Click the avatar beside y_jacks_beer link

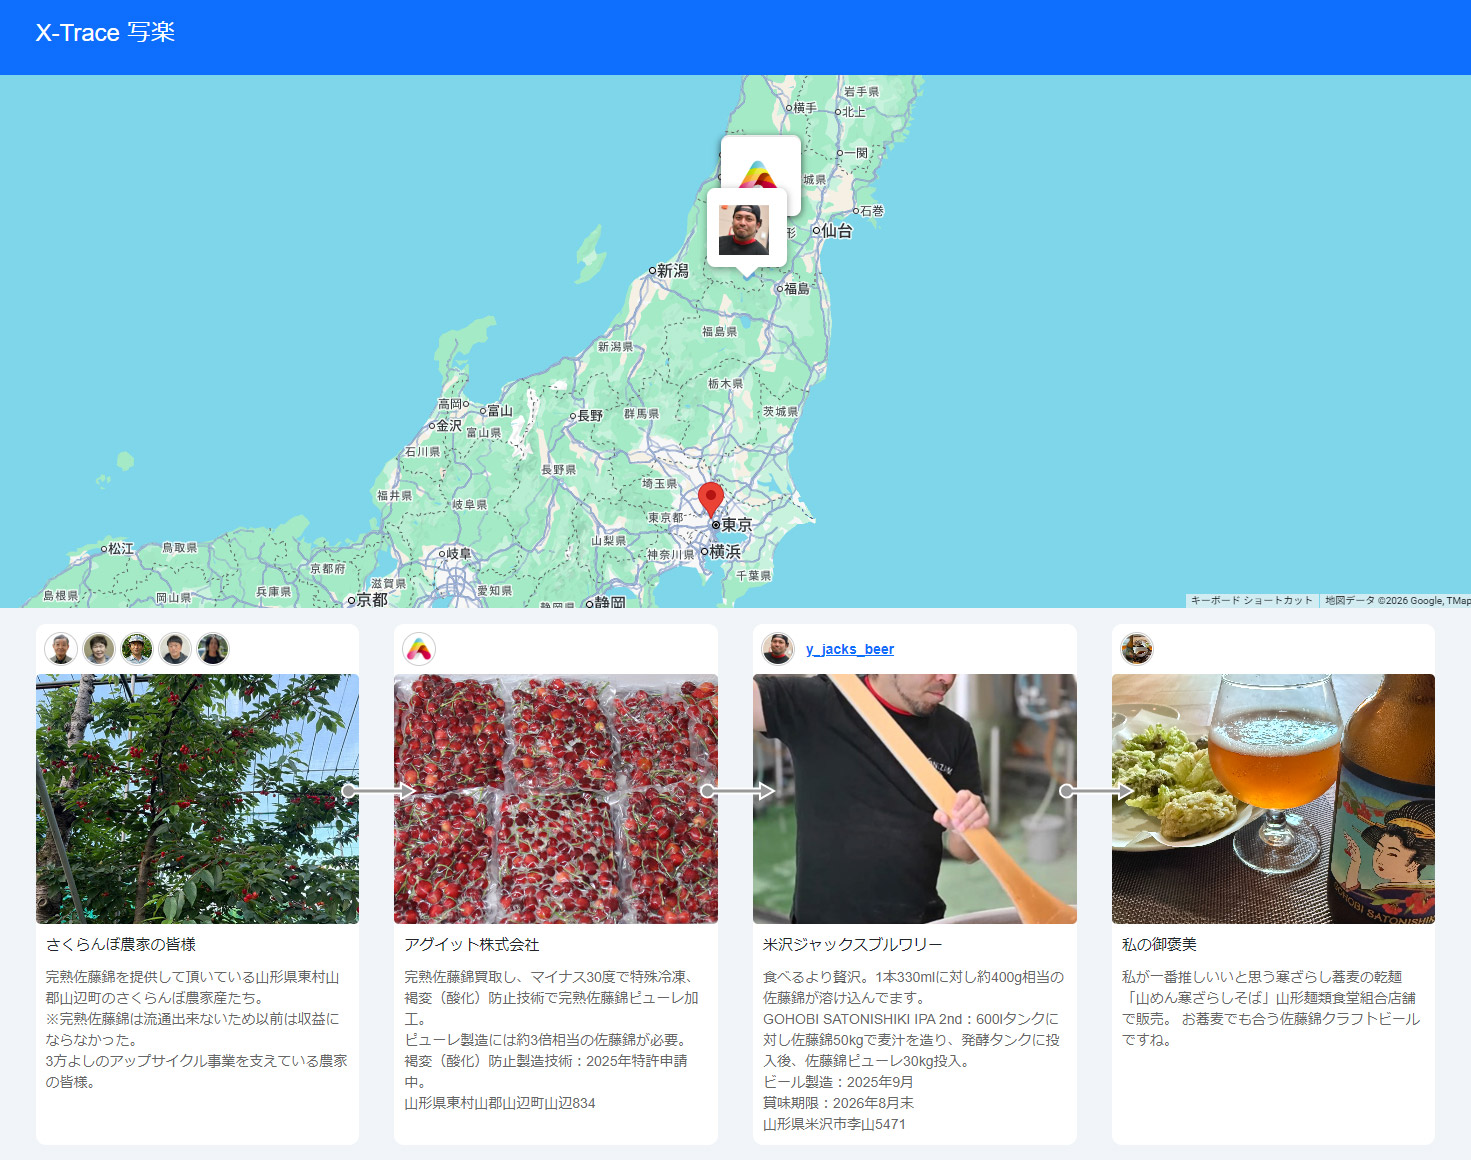click(x=778, y=649)
